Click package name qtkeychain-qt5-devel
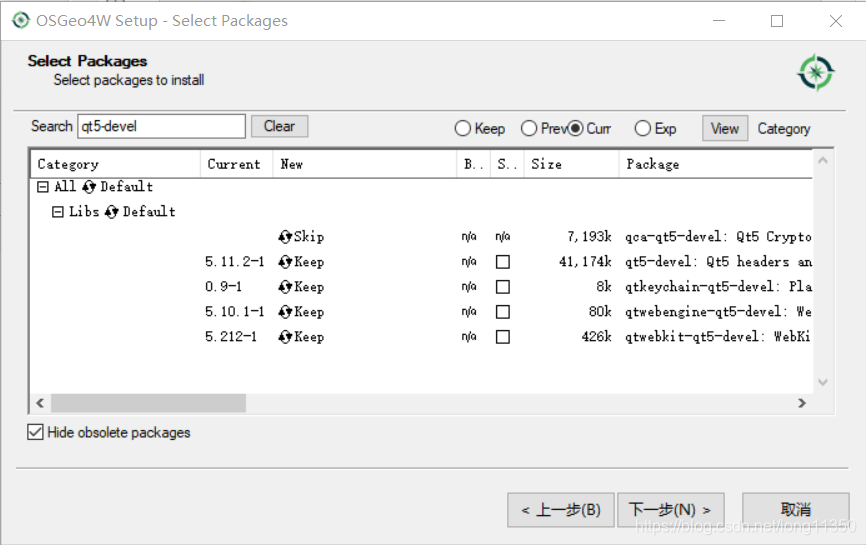The image size is (866, 545). point(718,287)
